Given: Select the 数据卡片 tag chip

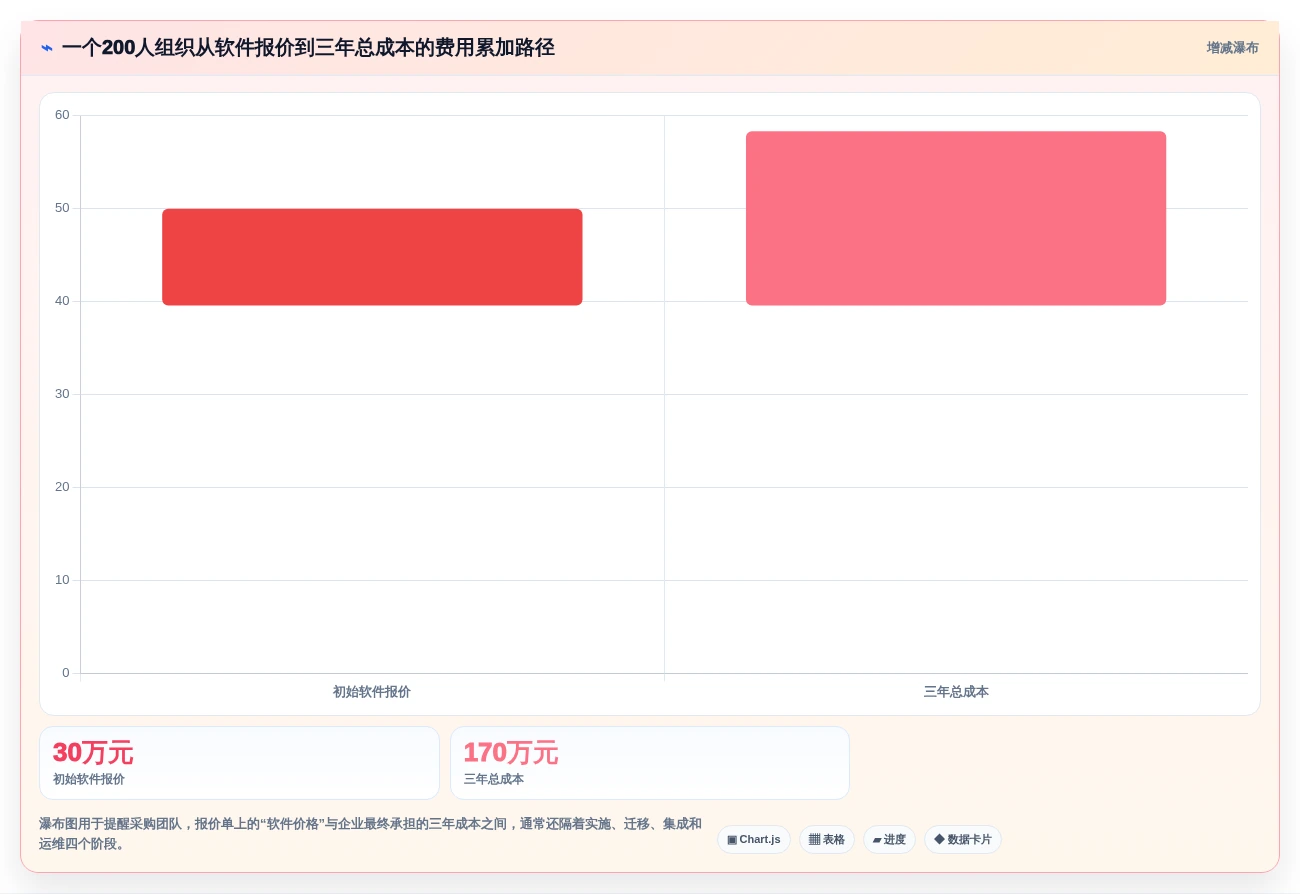Looking at the screenshot, I should click(x=963, y=840).
